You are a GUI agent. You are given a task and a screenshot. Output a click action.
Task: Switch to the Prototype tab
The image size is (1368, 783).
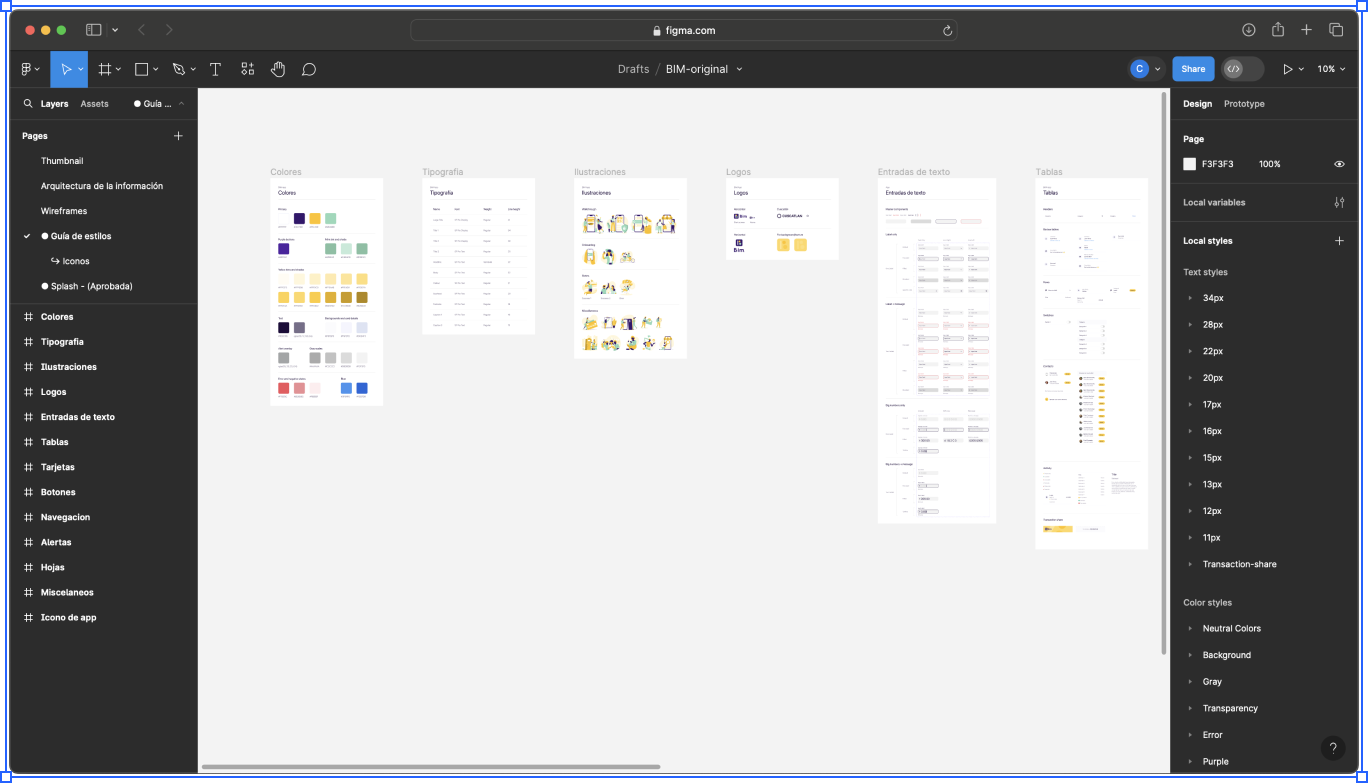[x=1244, y=104]
